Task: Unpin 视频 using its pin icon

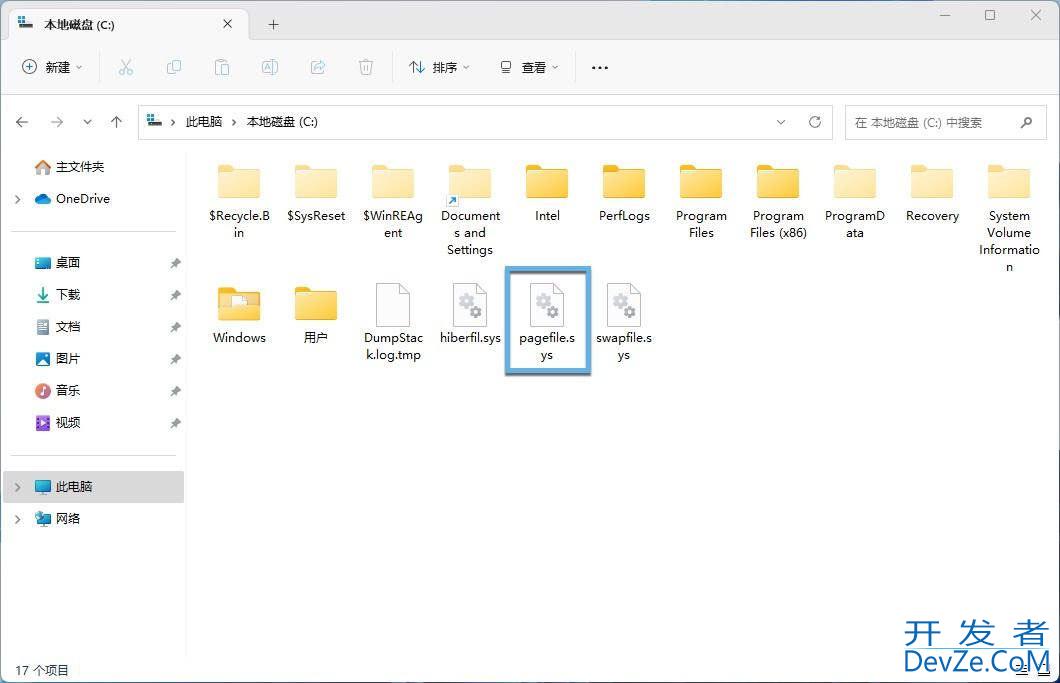Action: point(175,423)
